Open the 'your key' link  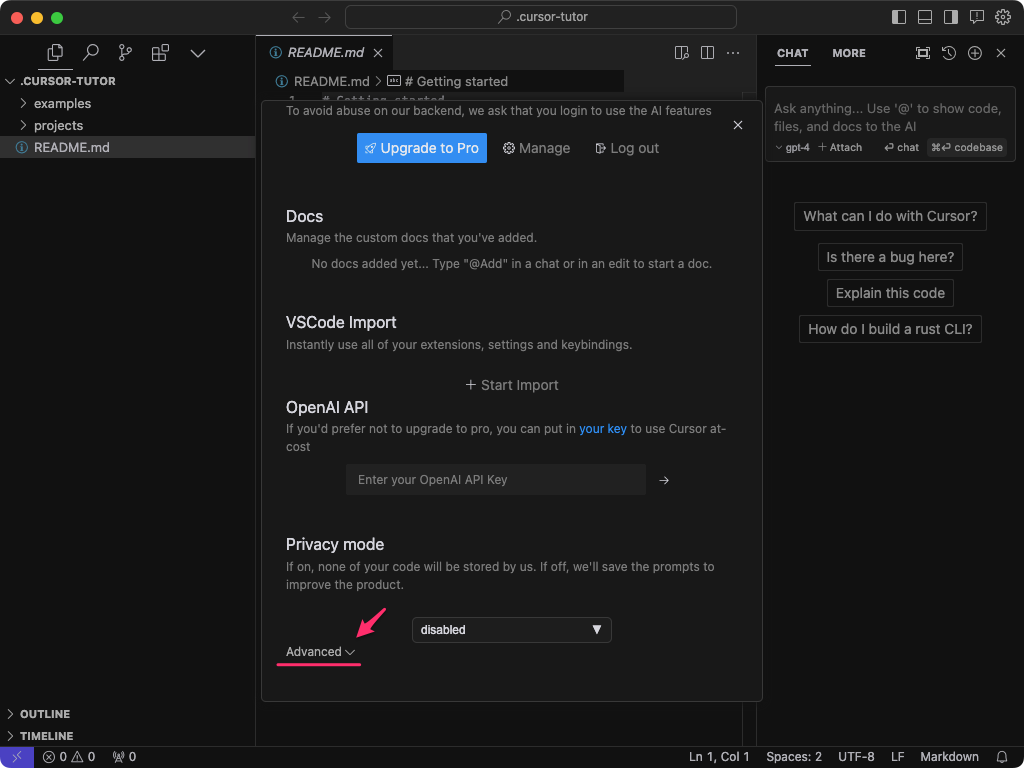click(x=603, y=429)
